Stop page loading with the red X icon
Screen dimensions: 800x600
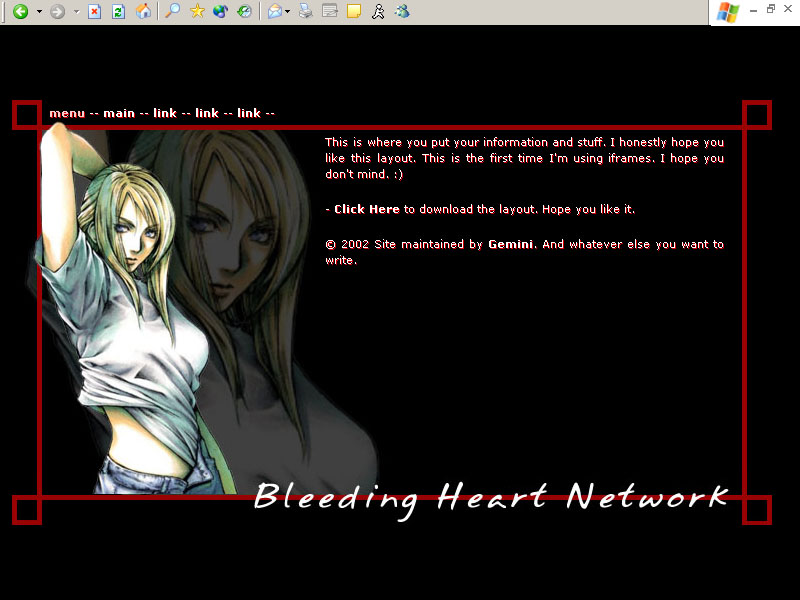coord(94,12)
